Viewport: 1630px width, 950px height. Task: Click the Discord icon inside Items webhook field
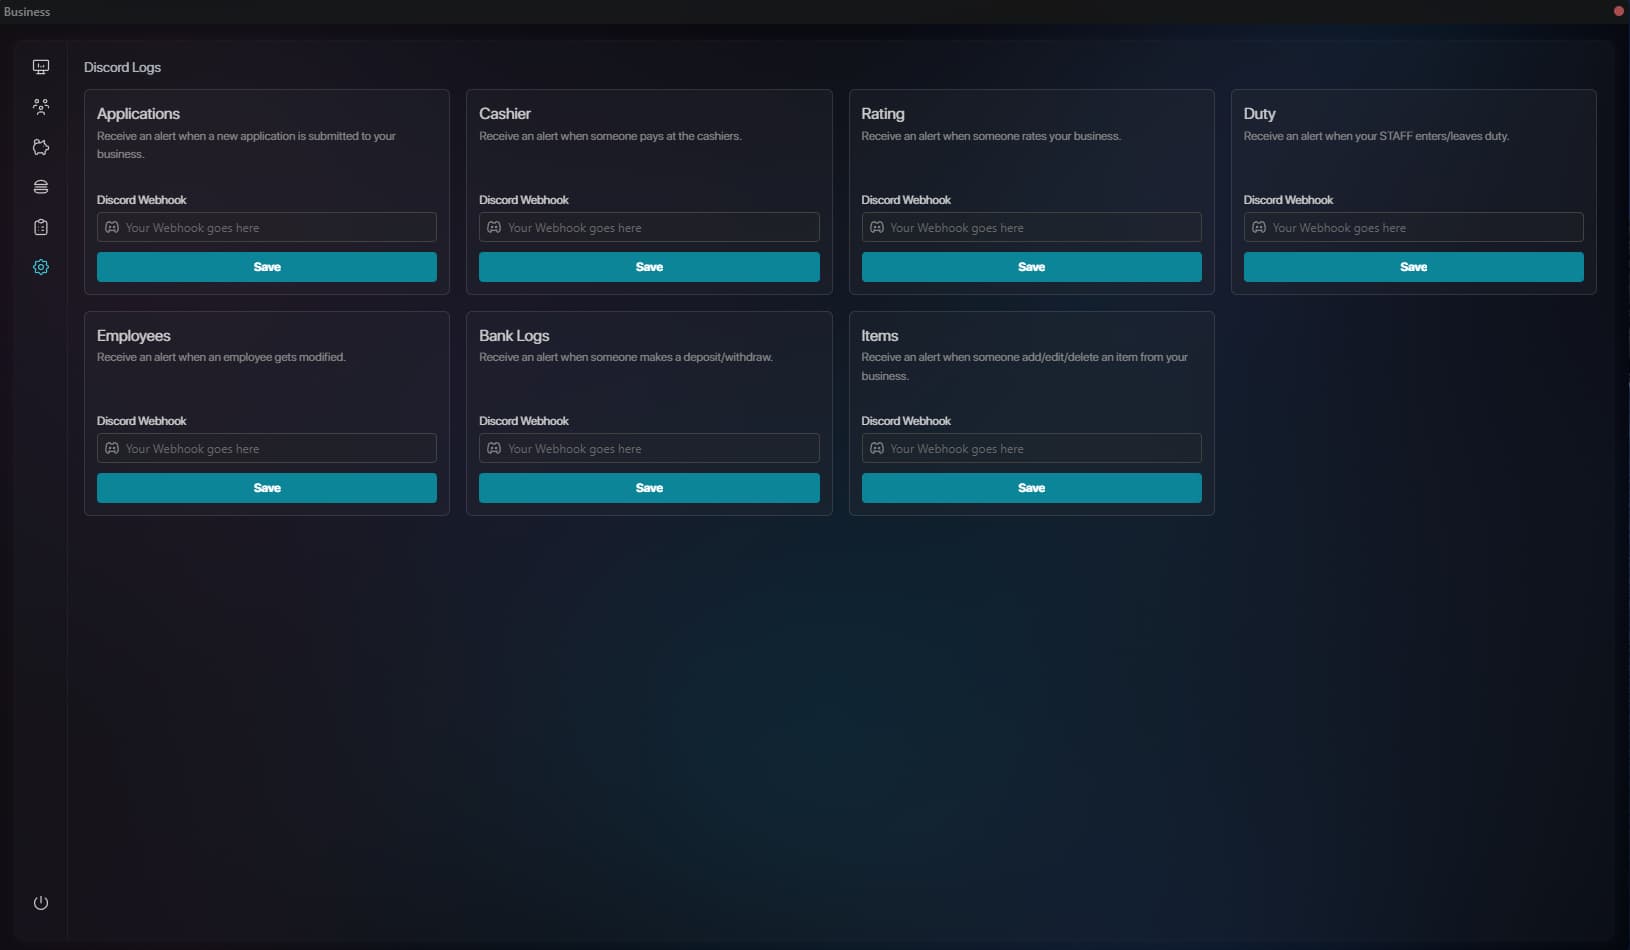(876, 448)
